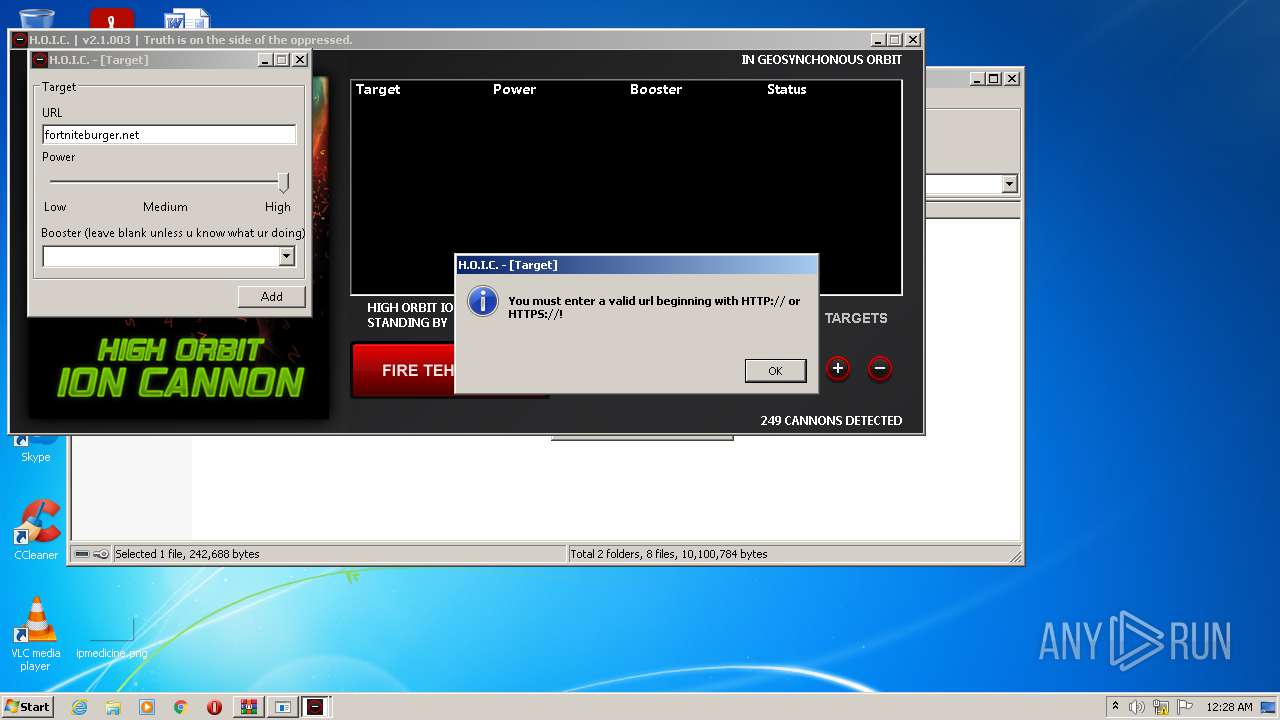Click the TARGETS label
This screenshot has height=720, width=1280.
point(856,318)
